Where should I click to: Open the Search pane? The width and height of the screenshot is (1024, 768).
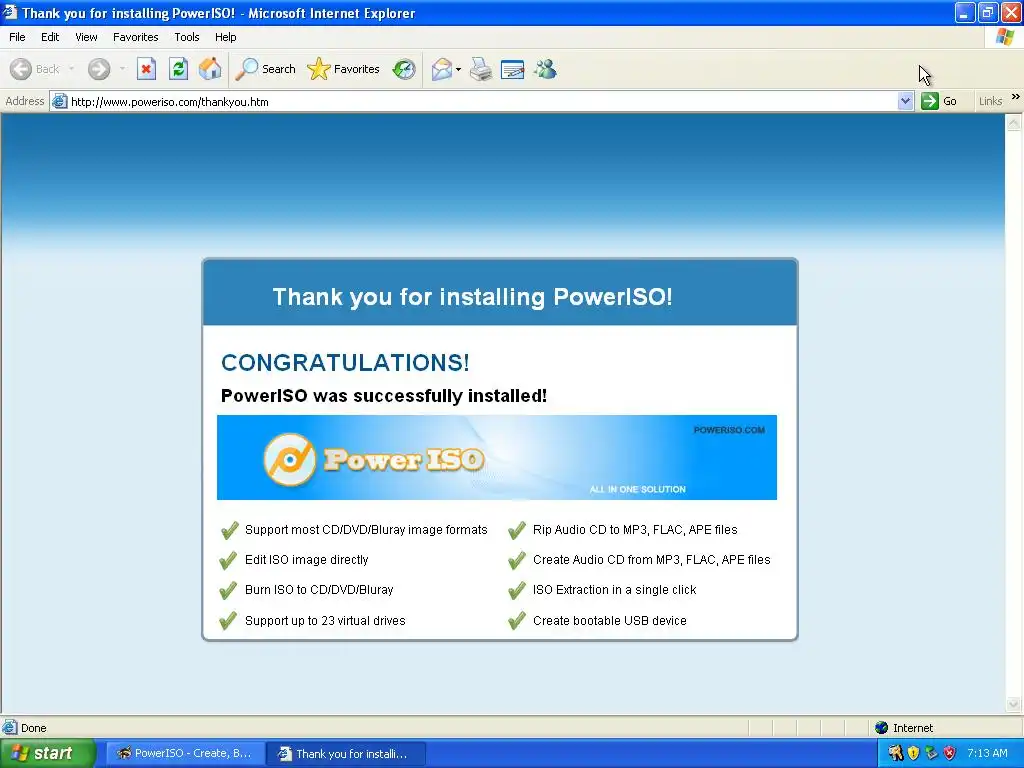click(266, 69)
